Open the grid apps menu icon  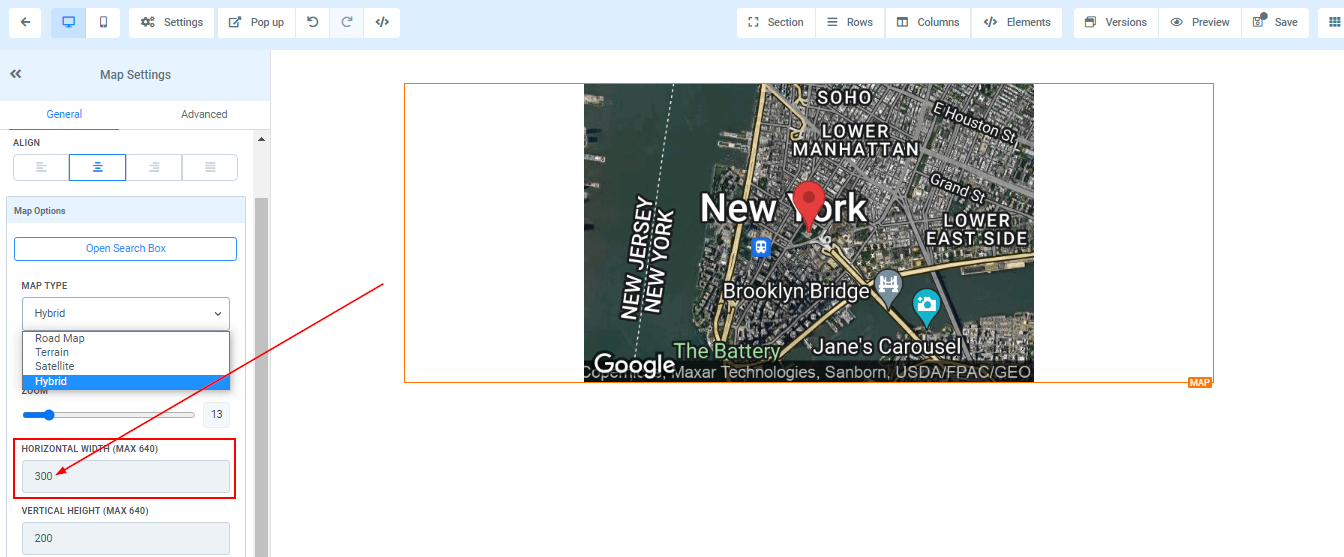coord(1332,22)
